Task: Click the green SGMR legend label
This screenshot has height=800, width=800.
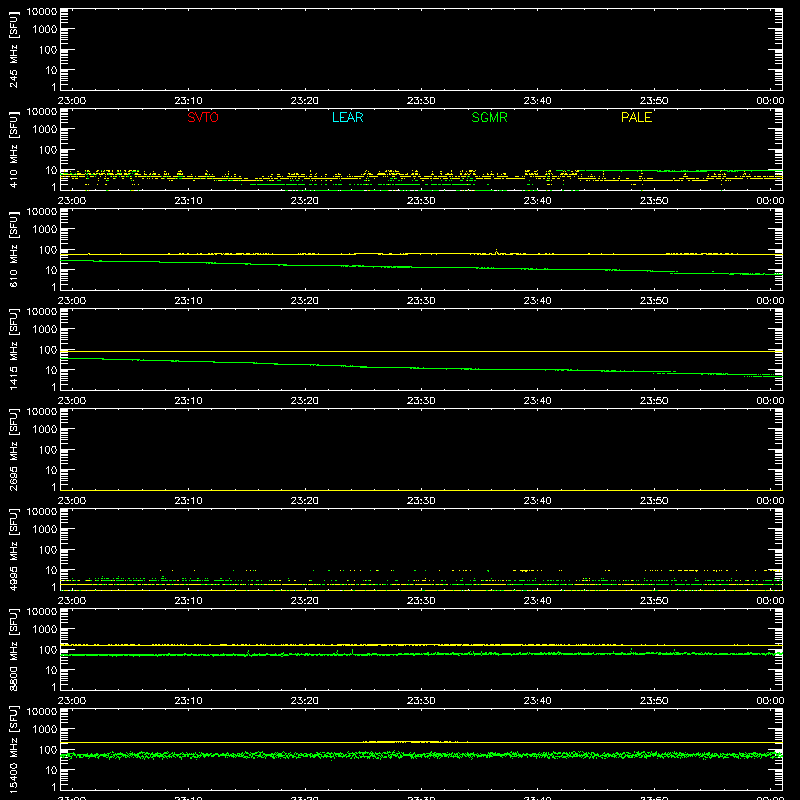Action: click(x=489, y=117)
